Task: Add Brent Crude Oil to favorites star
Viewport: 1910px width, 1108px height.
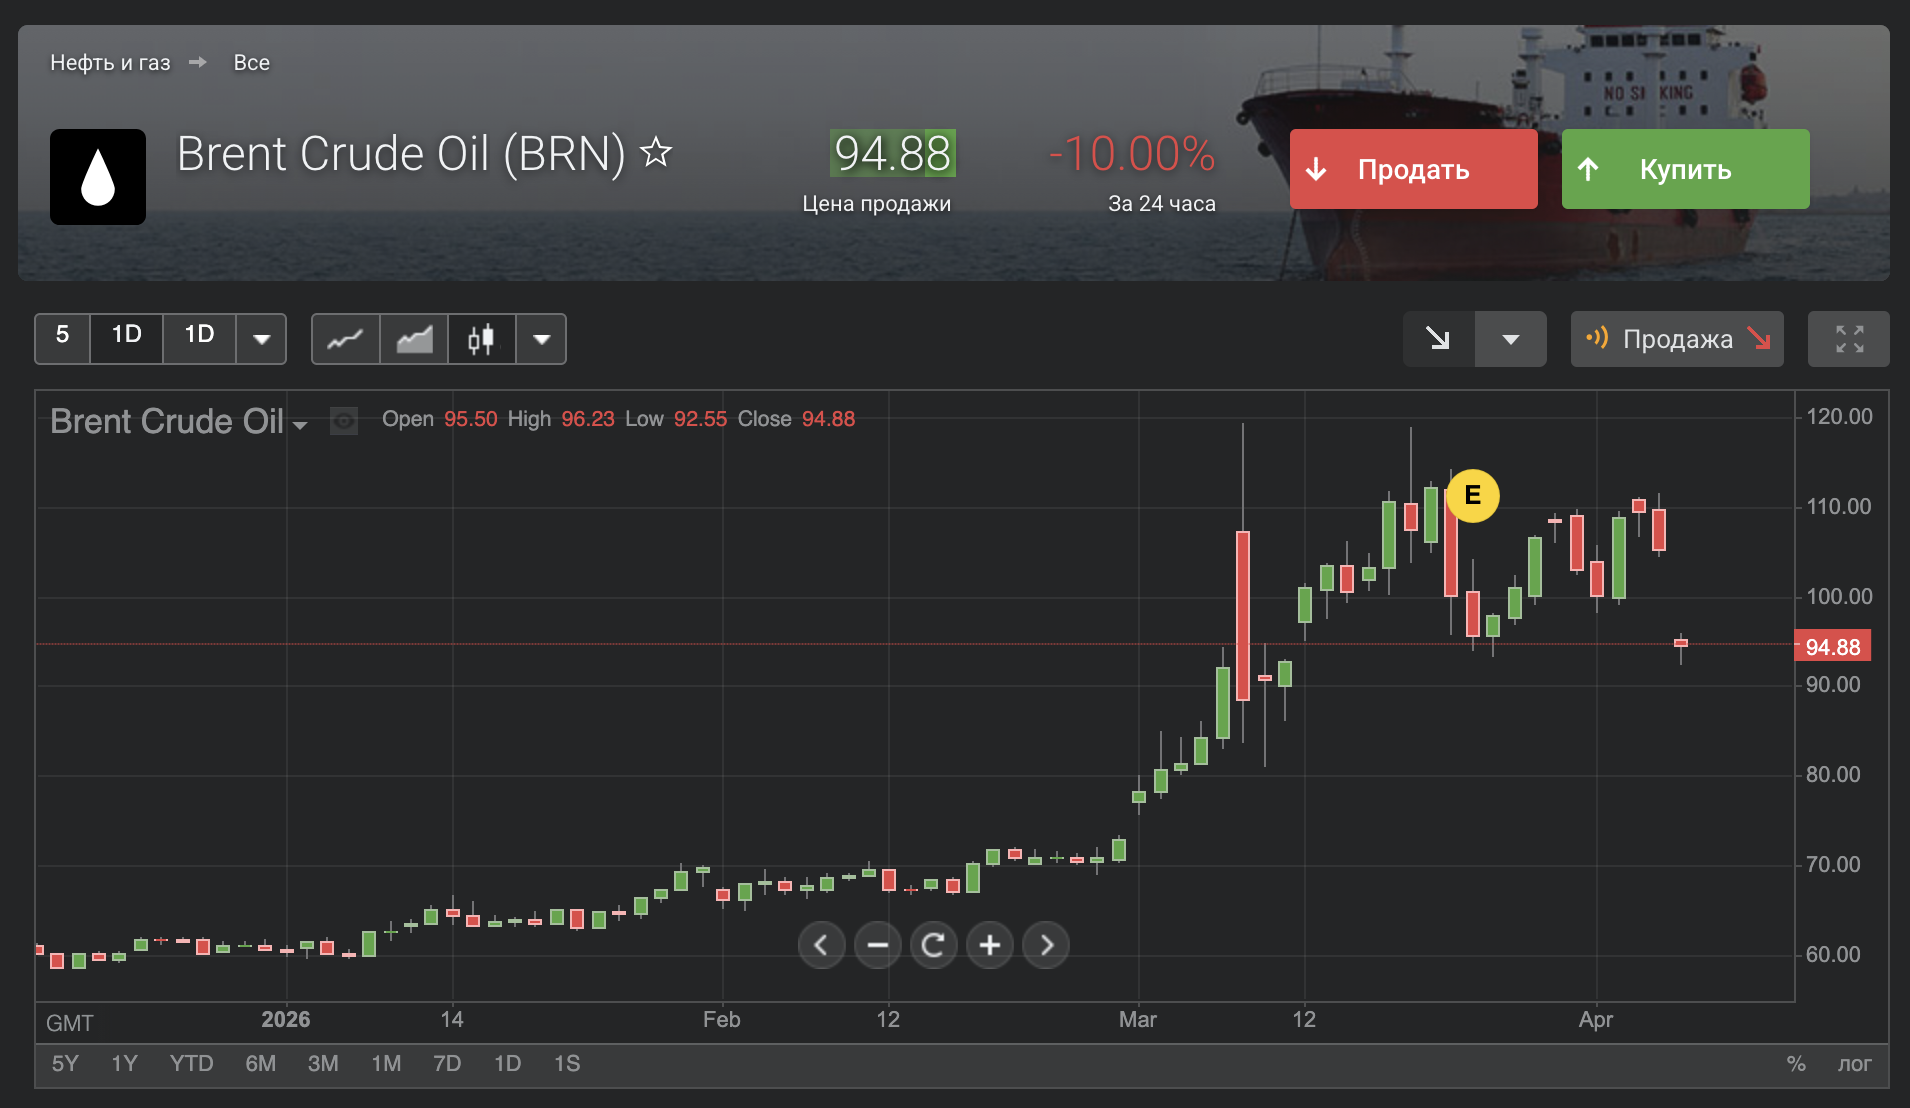Action: point(656,153)
